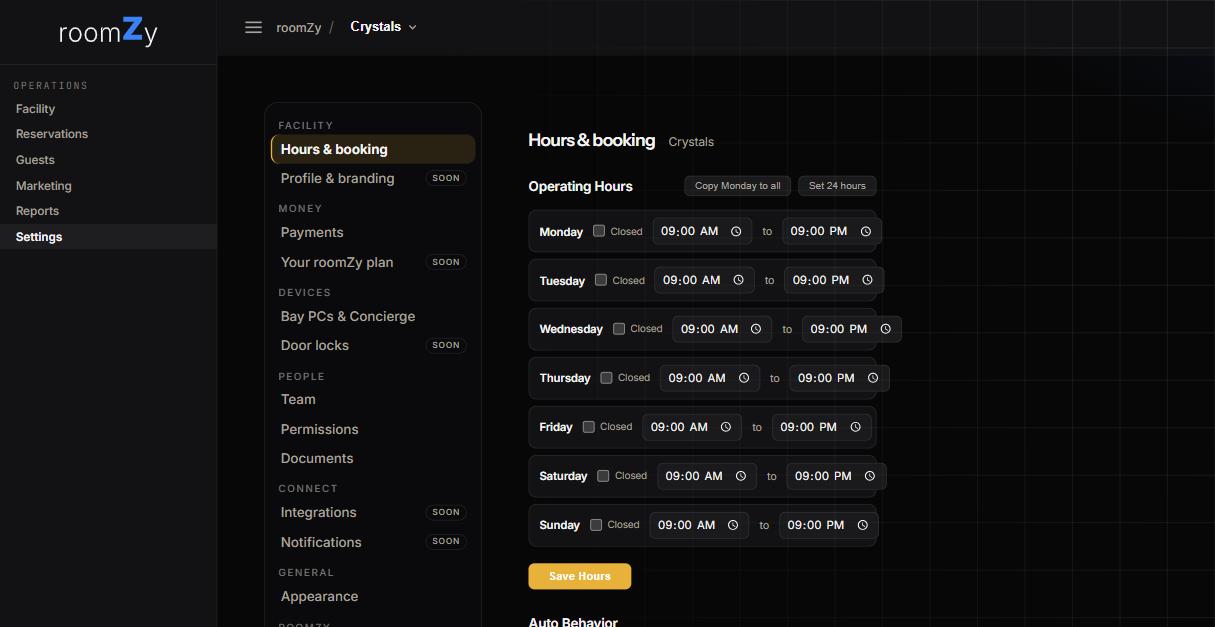Click the Operating Hours heading
The height and width of the screenshot is (627, 1215).
point(581,186)
